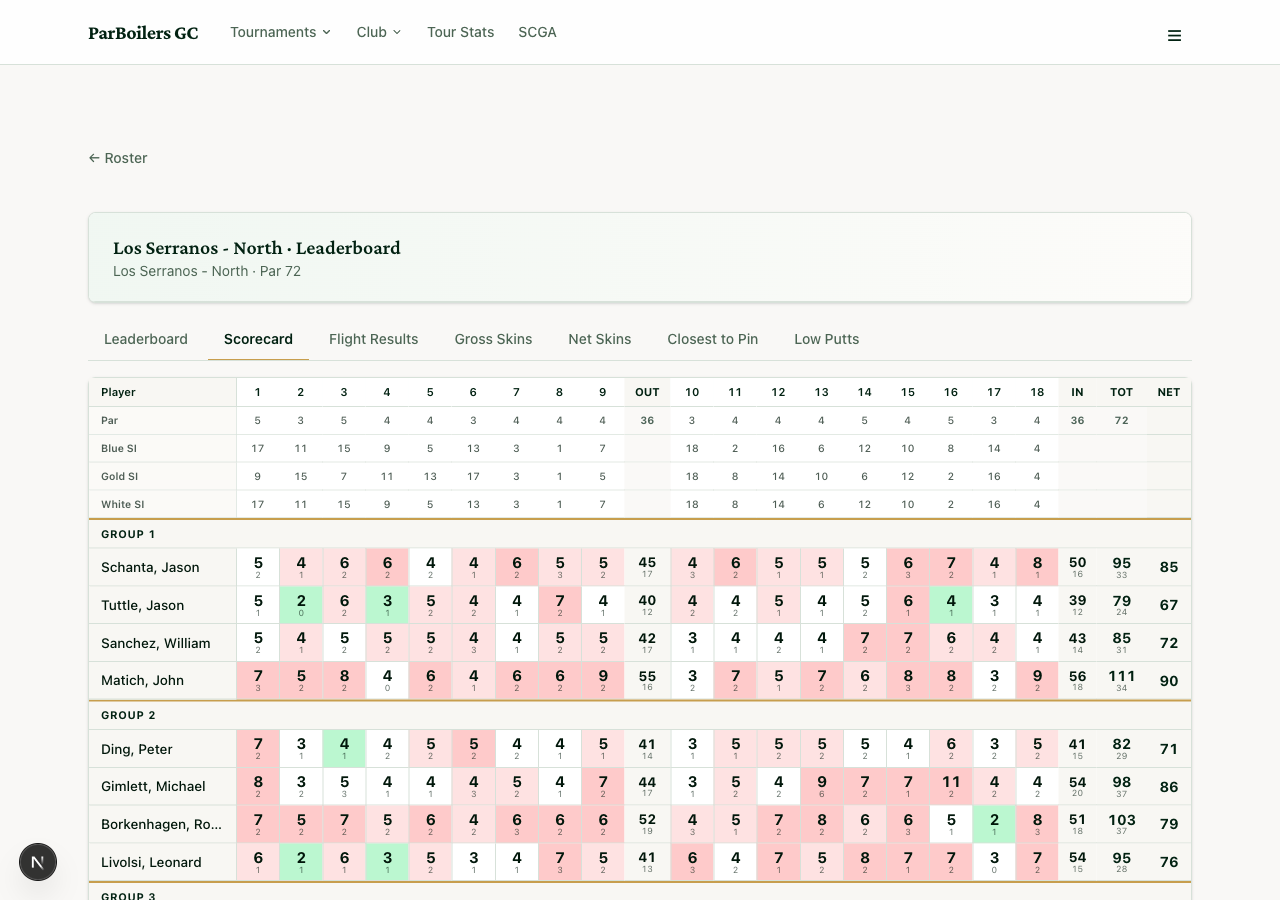Expand the Tournaments dropdown

click(280, 32)
